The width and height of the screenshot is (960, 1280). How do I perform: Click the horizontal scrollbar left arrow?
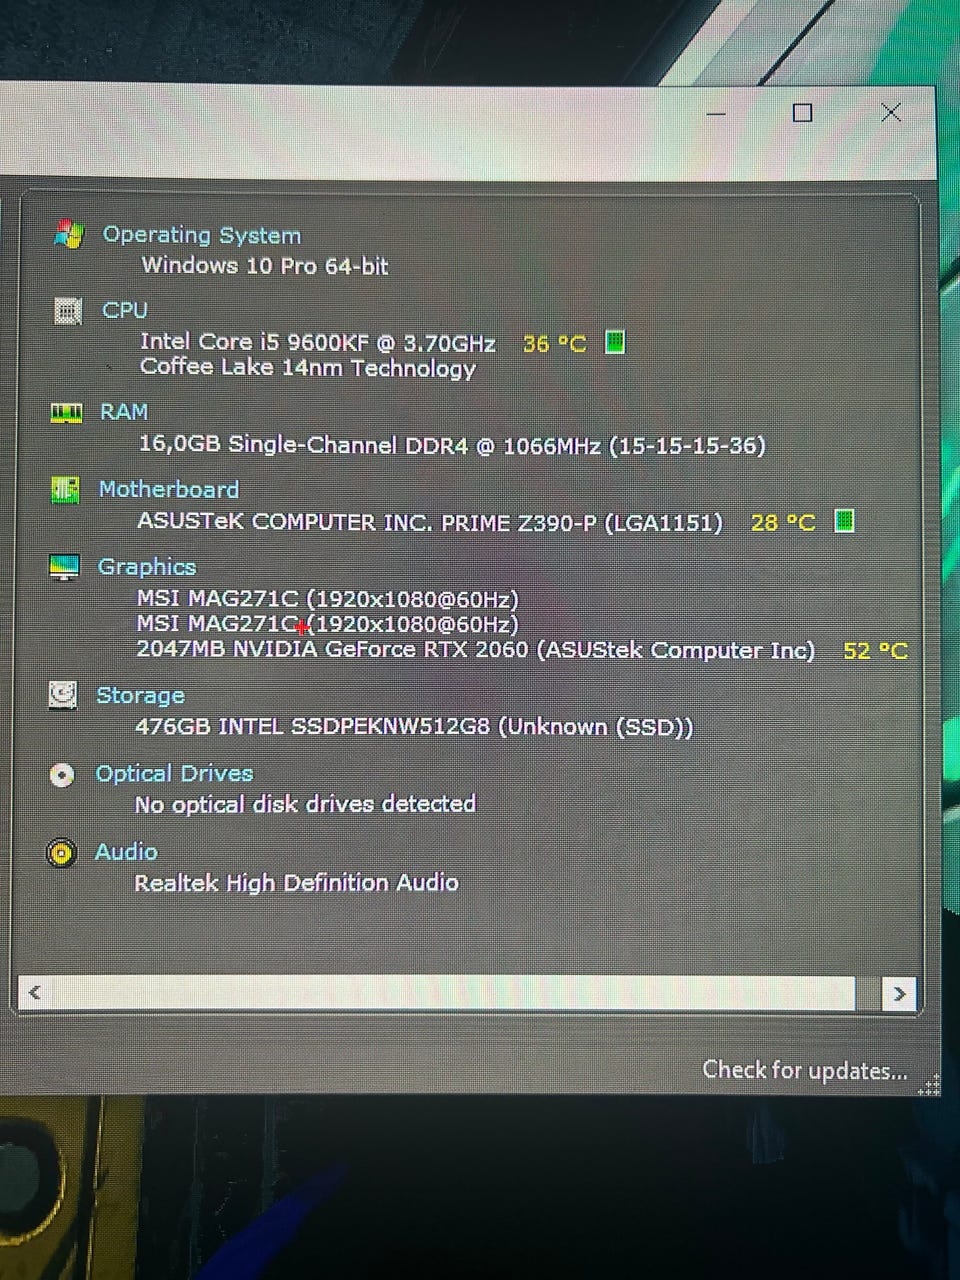pos(35,993)
